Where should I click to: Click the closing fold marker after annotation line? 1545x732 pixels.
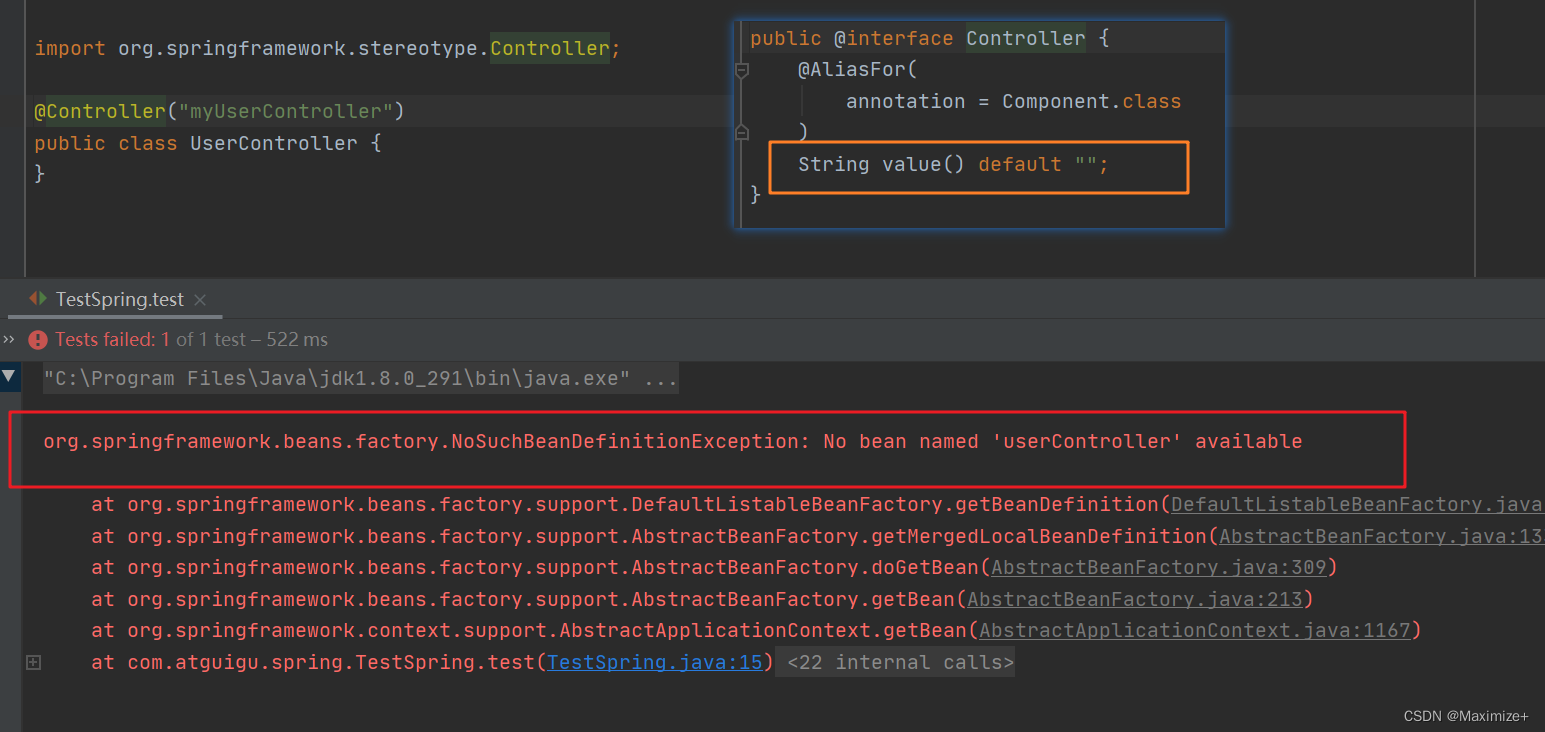(x=742, y=132)
